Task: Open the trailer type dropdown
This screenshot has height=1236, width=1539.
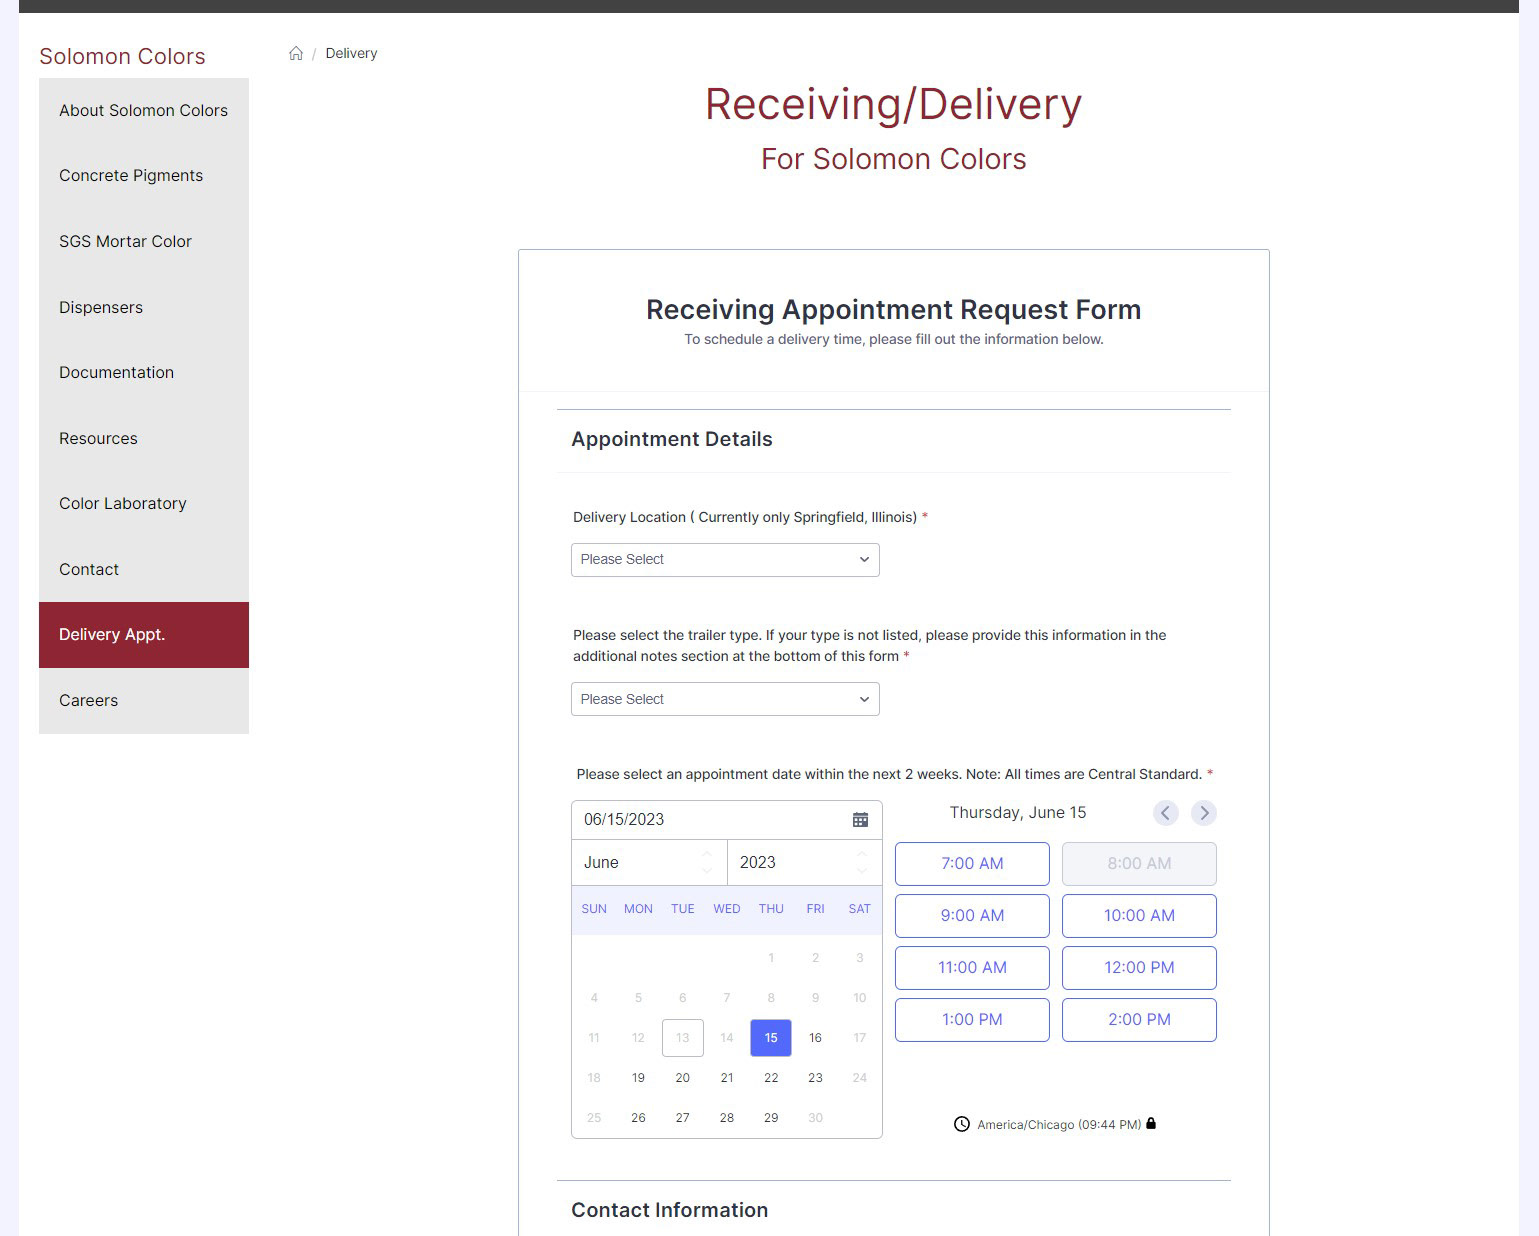Action: coord(725,699)
